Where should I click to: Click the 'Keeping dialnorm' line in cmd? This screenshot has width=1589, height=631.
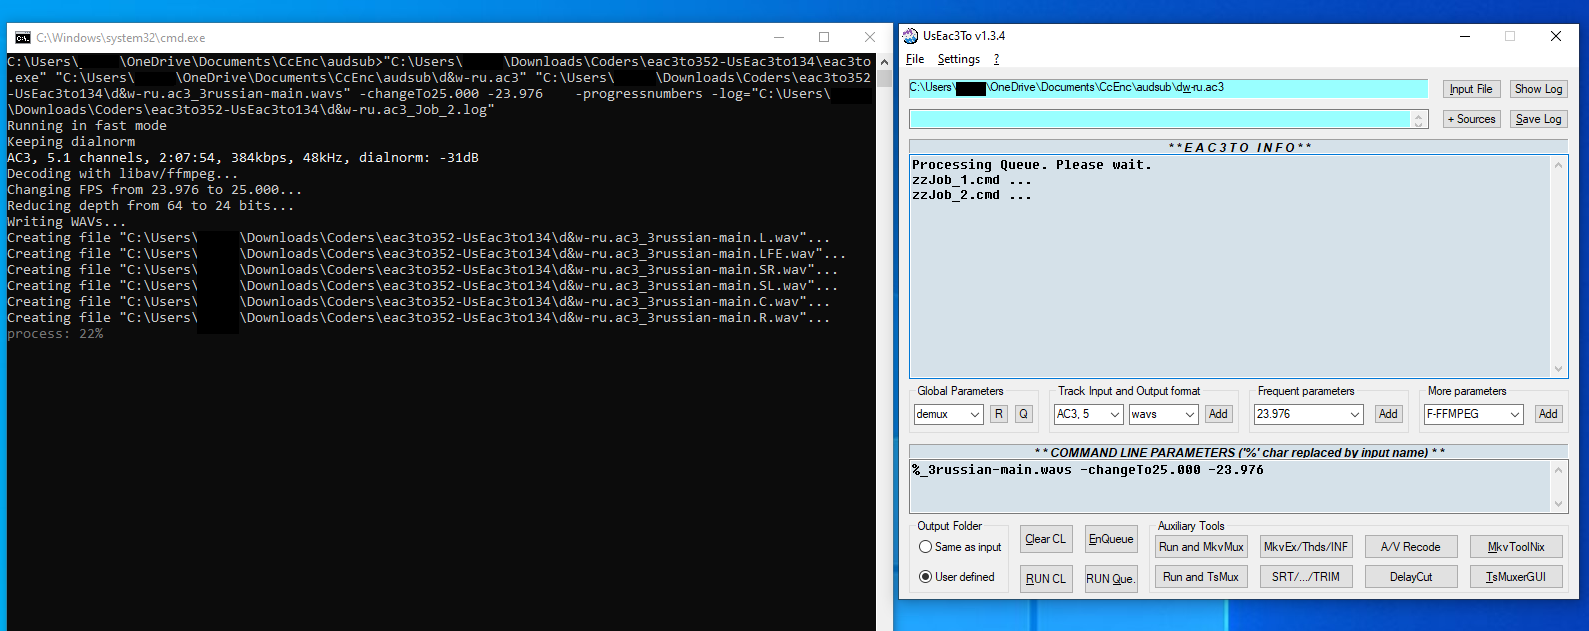click(71, 142)
